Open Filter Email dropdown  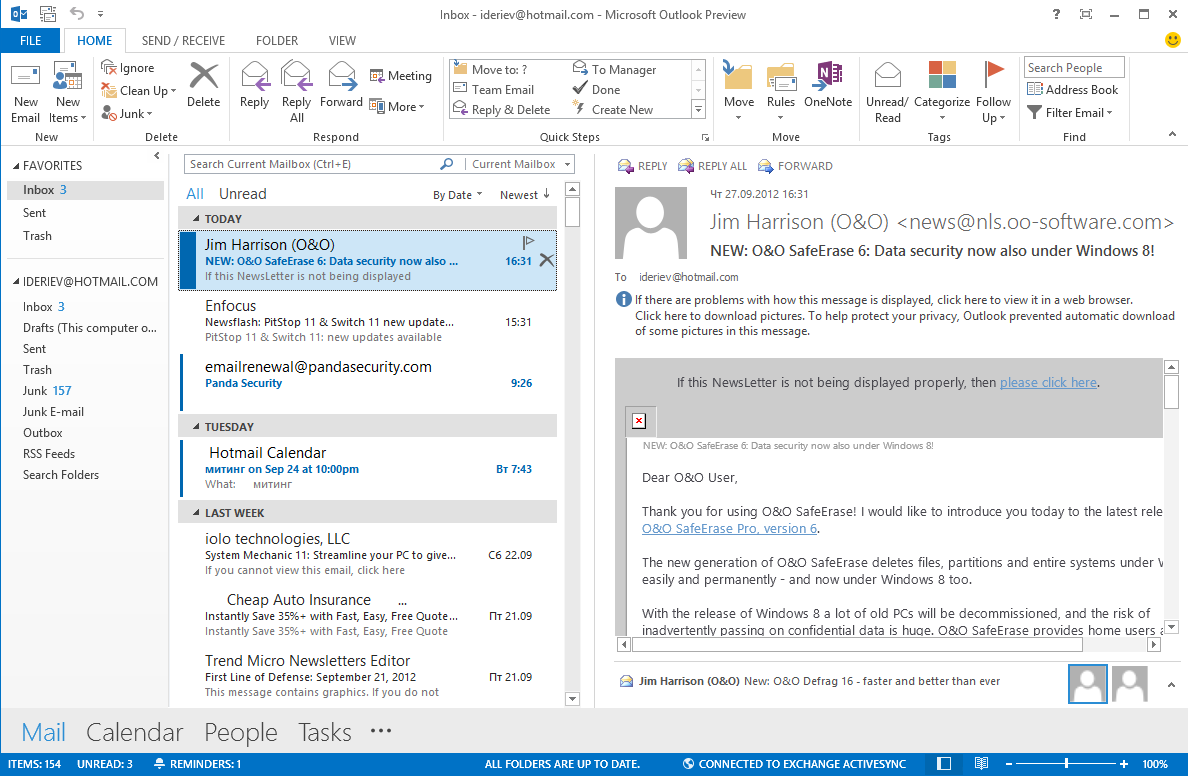[1070, 112]
